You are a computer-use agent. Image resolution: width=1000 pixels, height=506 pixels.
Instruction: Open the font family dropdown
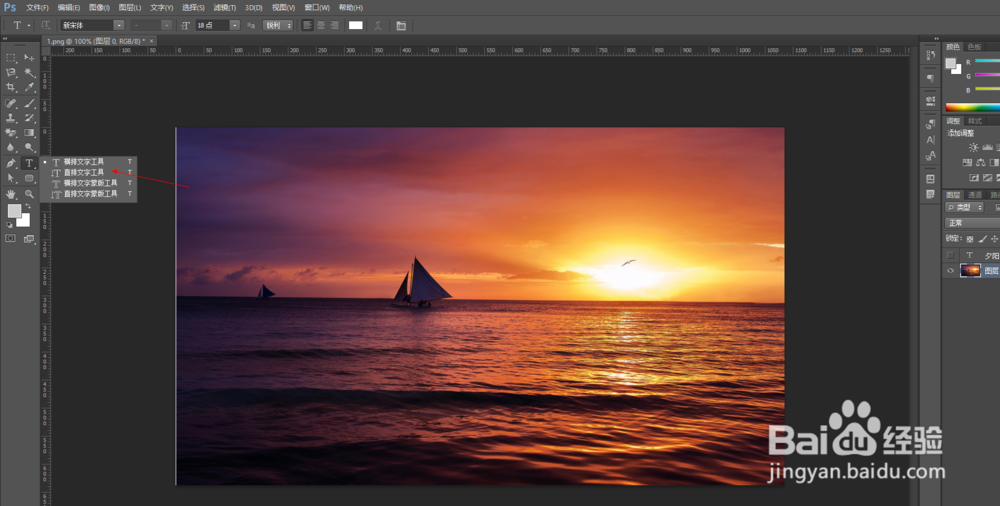119,26
